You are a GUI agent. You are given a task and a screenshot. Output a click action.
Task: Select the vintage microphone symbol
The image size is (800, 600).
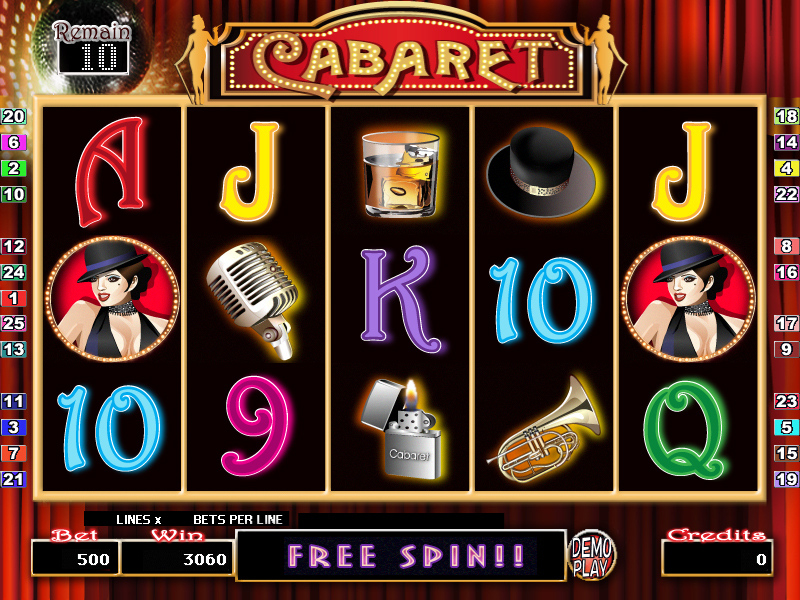coord(252,300)
